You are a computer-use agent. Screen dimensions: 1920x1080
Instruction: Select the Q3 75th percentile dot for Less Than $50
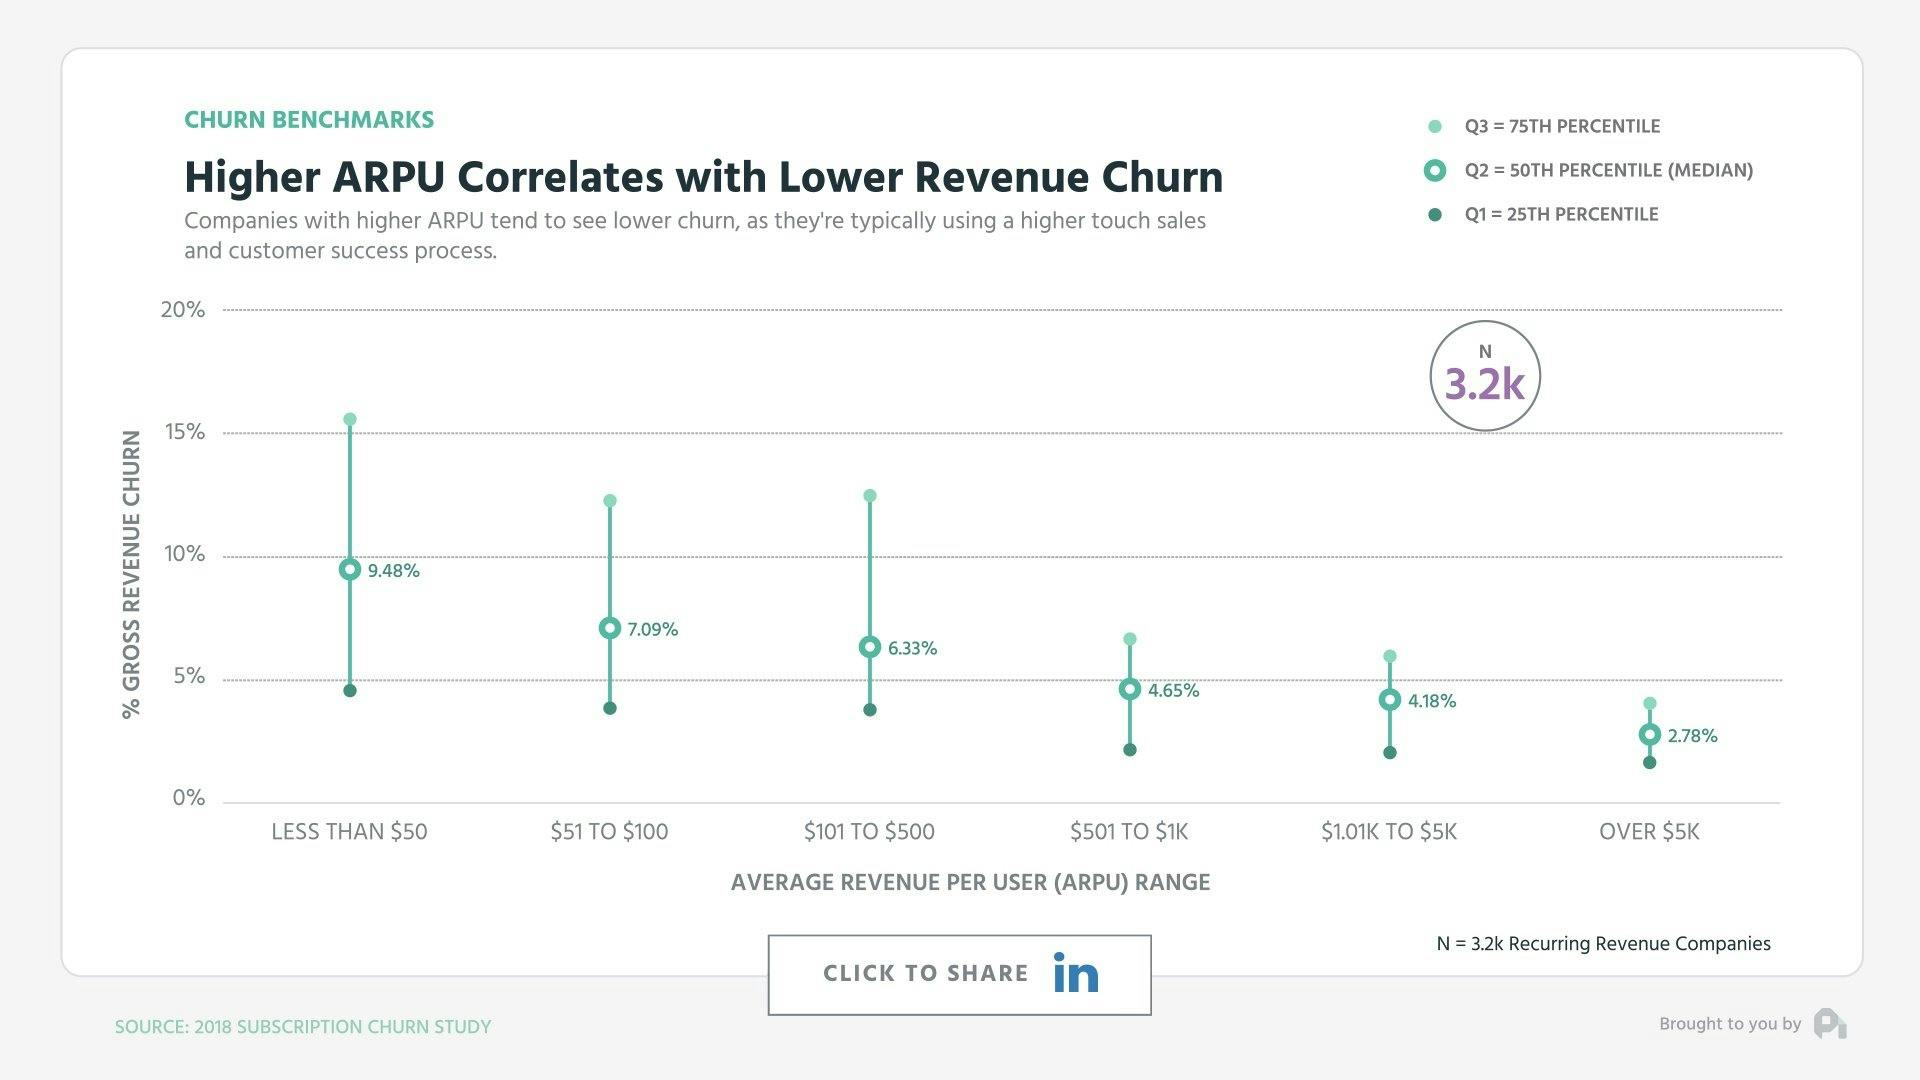click(349, 418)
